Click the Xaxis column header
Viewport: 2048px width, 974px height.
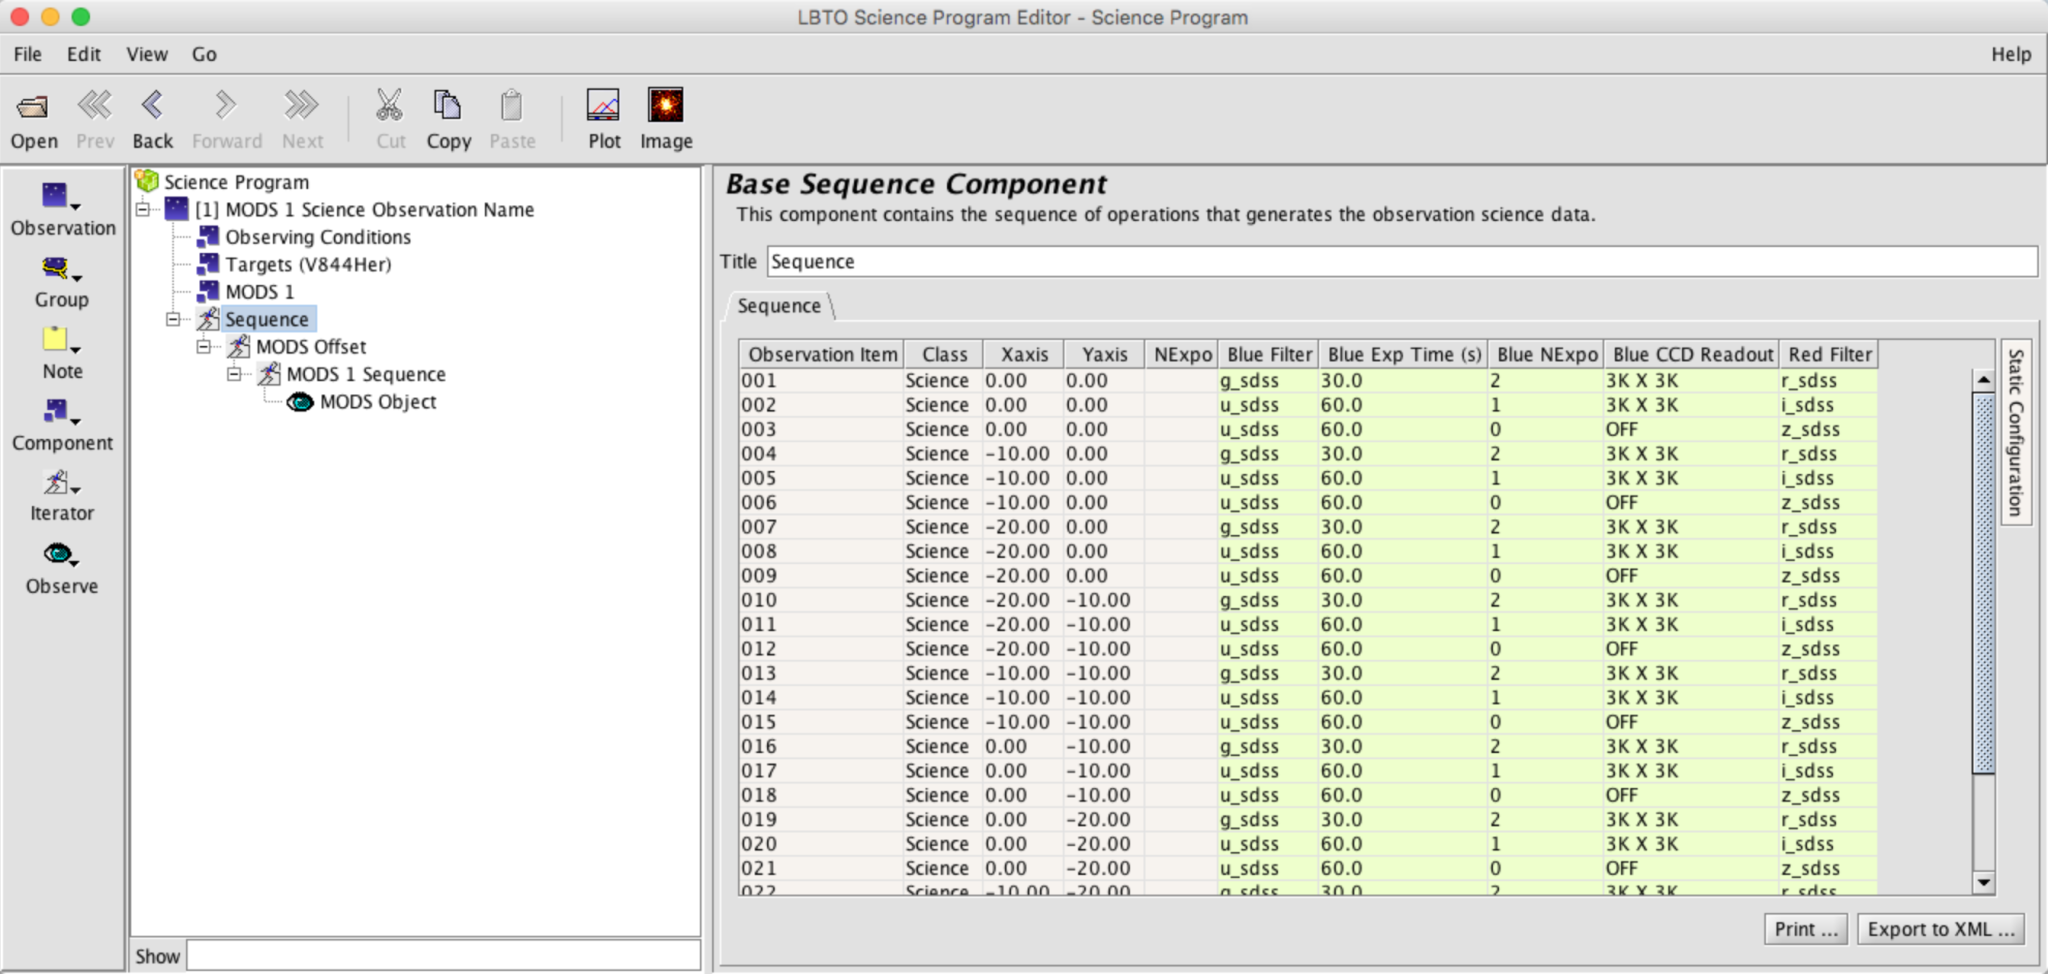(x=1024, y=354)
